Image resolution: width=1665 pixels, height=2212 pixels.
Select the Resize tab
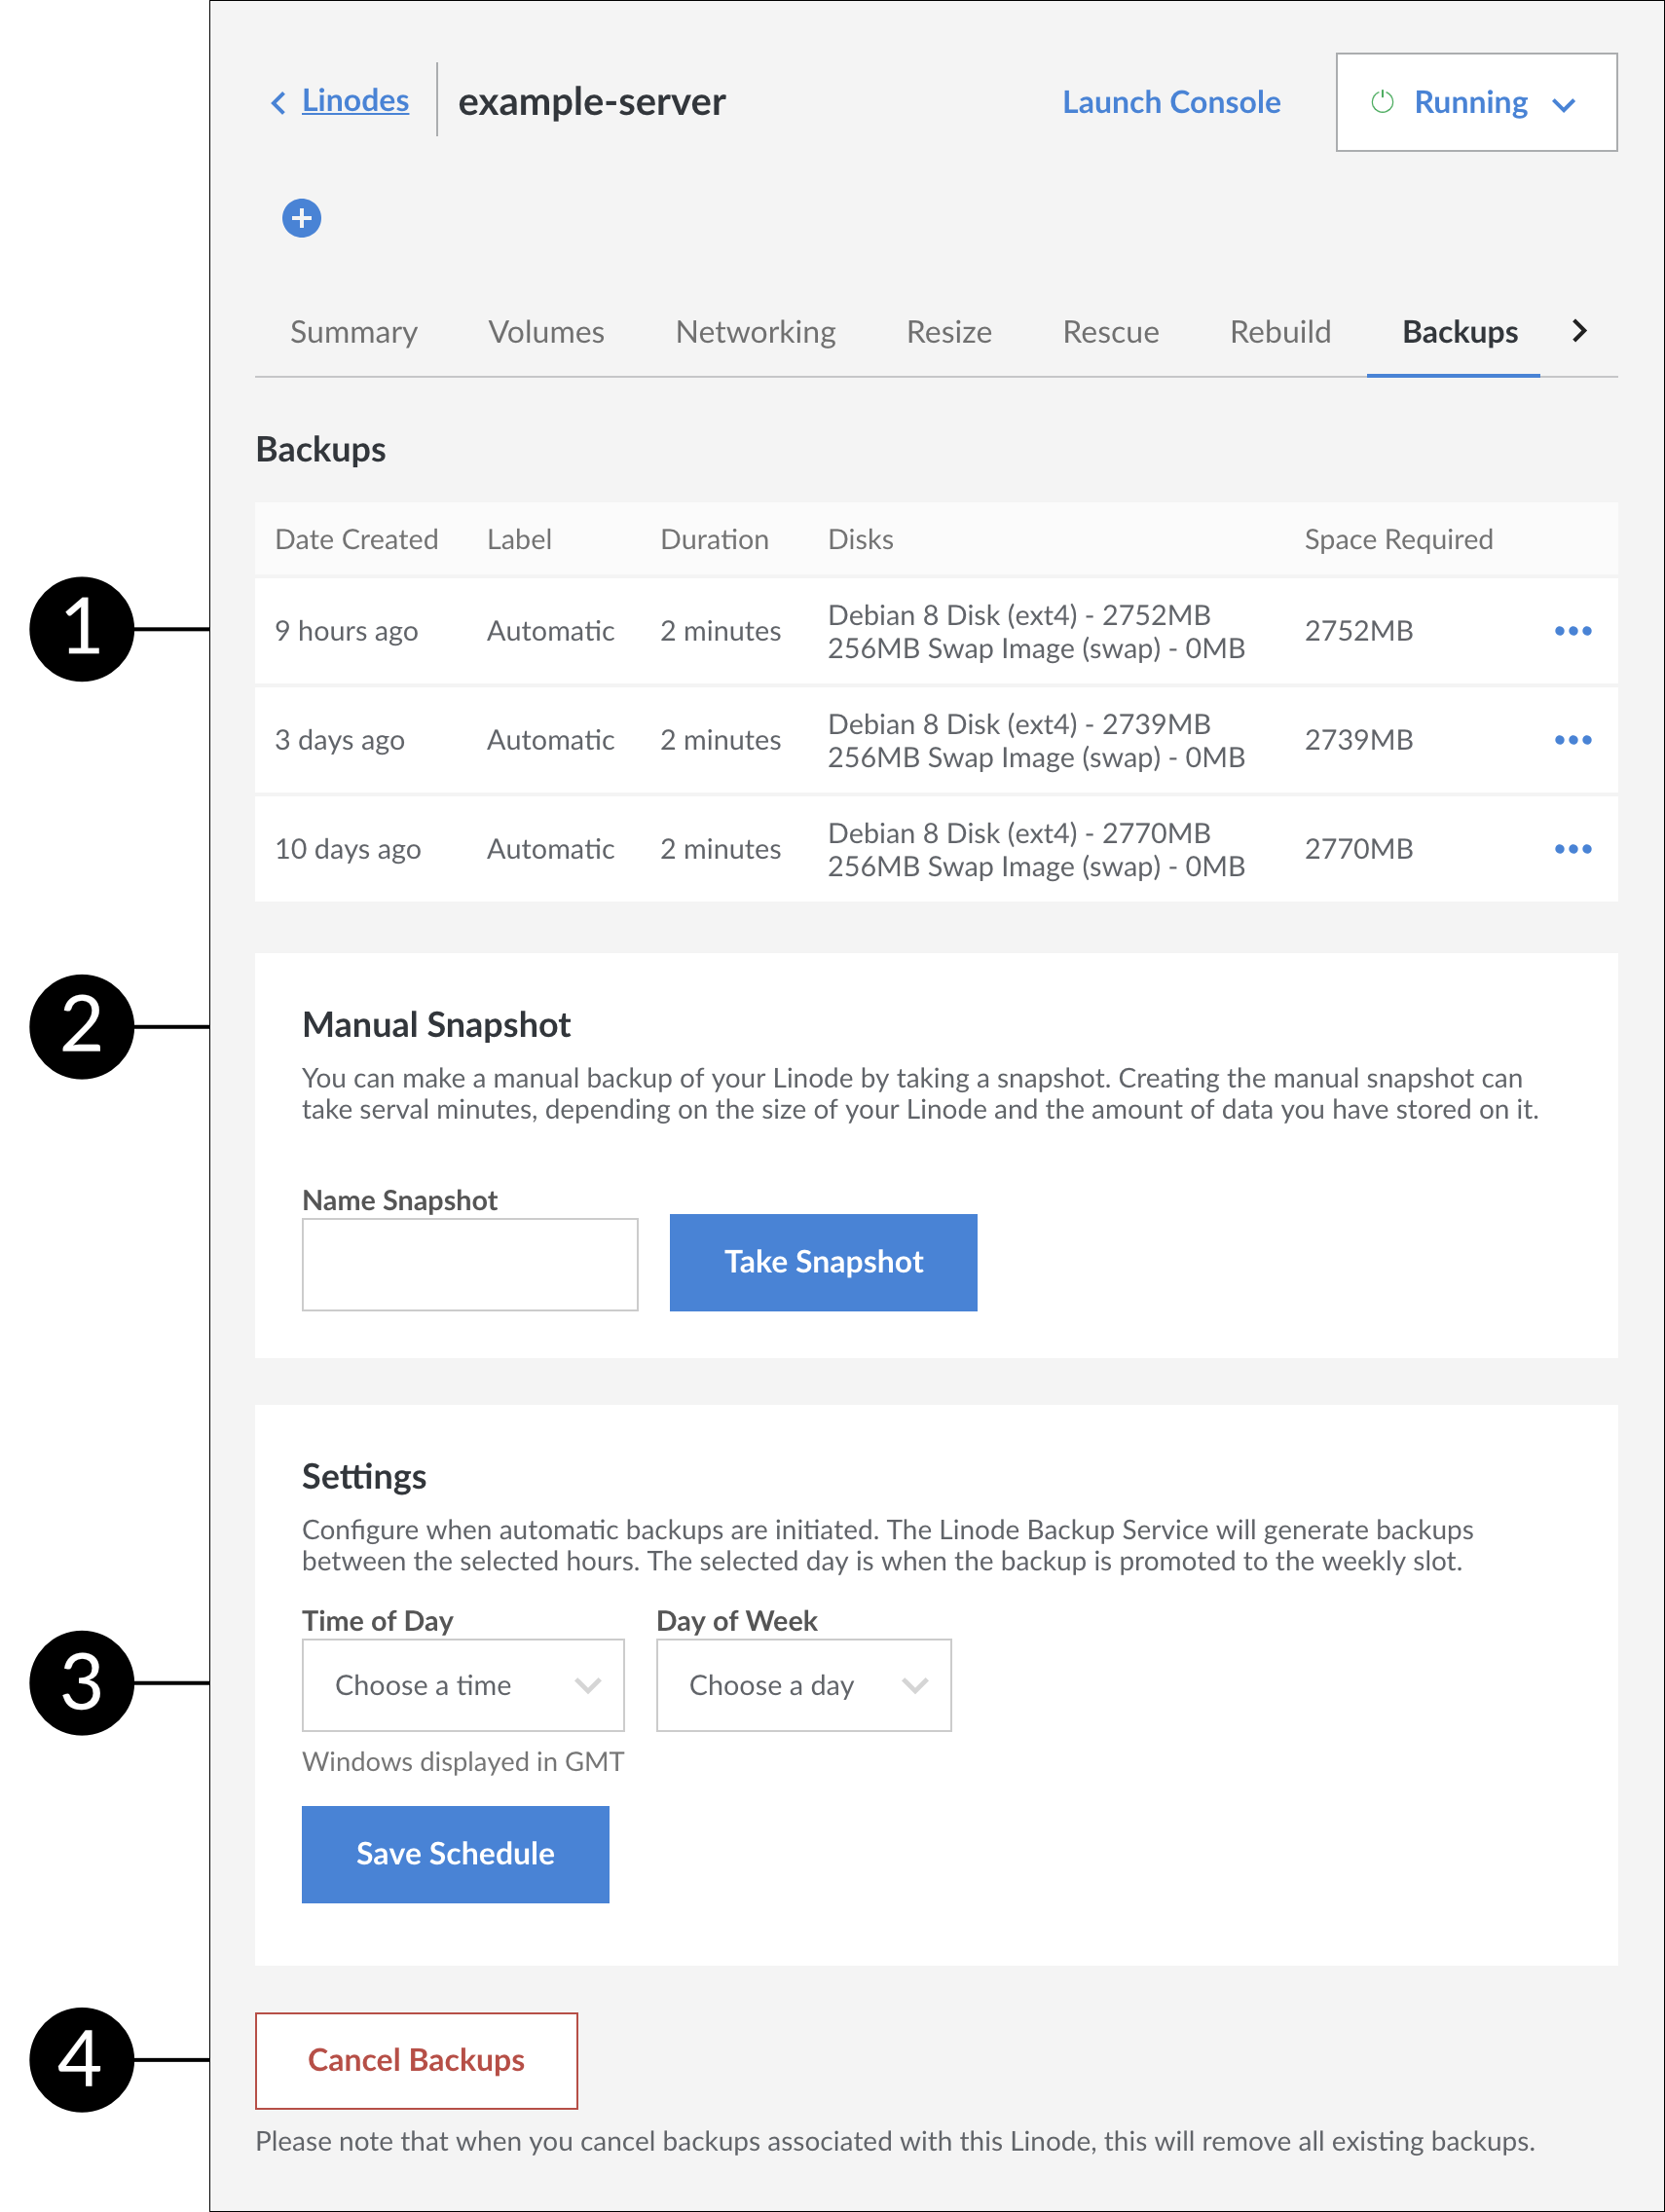click(x=948, y=332)
